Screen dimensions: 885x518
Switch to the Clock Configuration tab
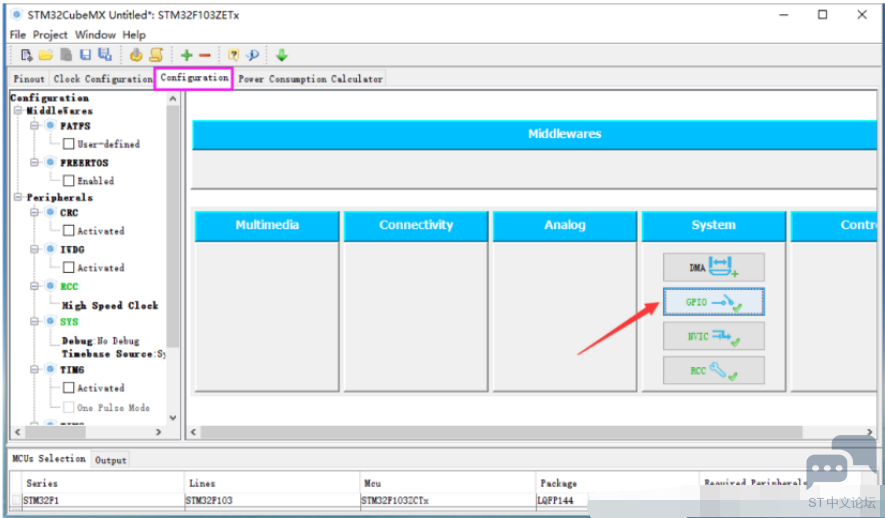coord(103,79)
